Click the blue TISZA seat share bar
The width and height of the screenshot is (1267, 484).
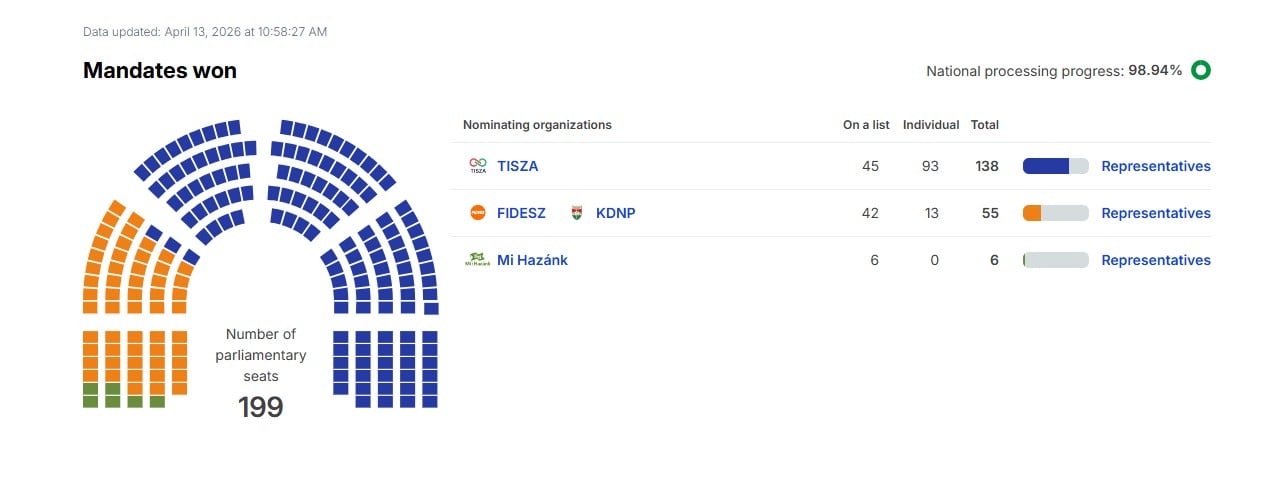[x=1046, y=166]
